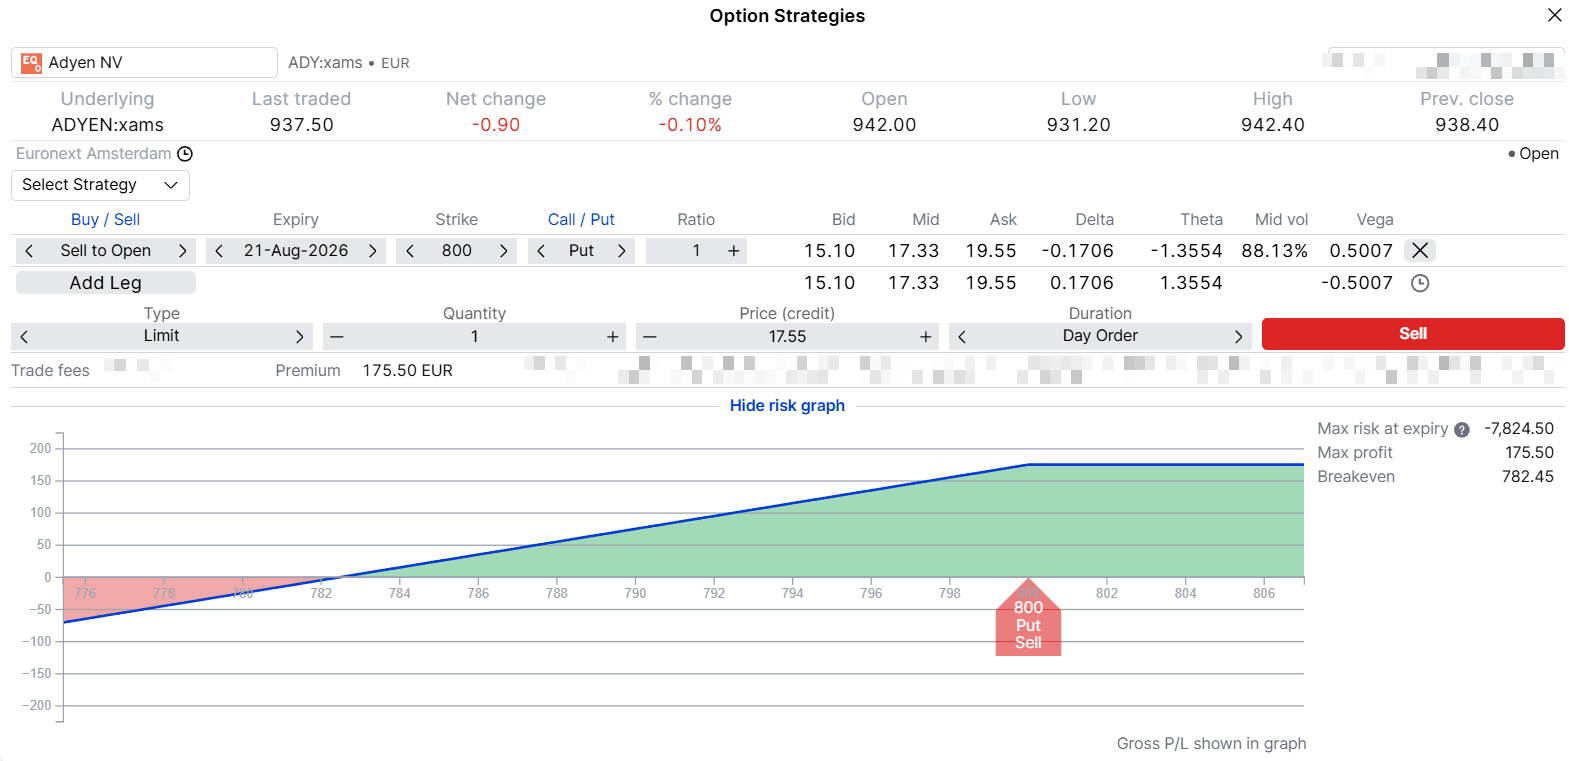Click Hide risk graph link

(787, 406)
